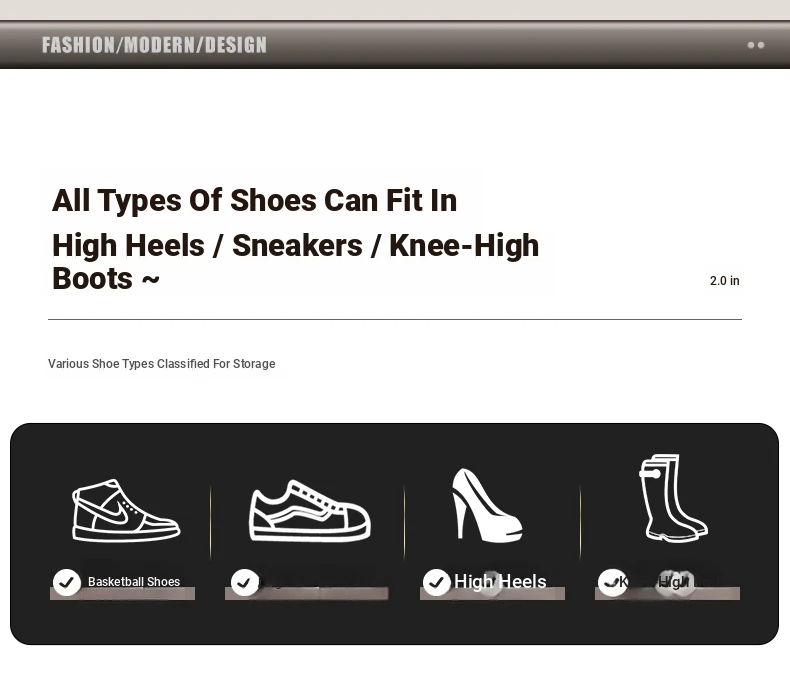The width and height of the screenshot is (790, 689).
Task: Click the brown bar under High Heels
Action: click(492, 594)
